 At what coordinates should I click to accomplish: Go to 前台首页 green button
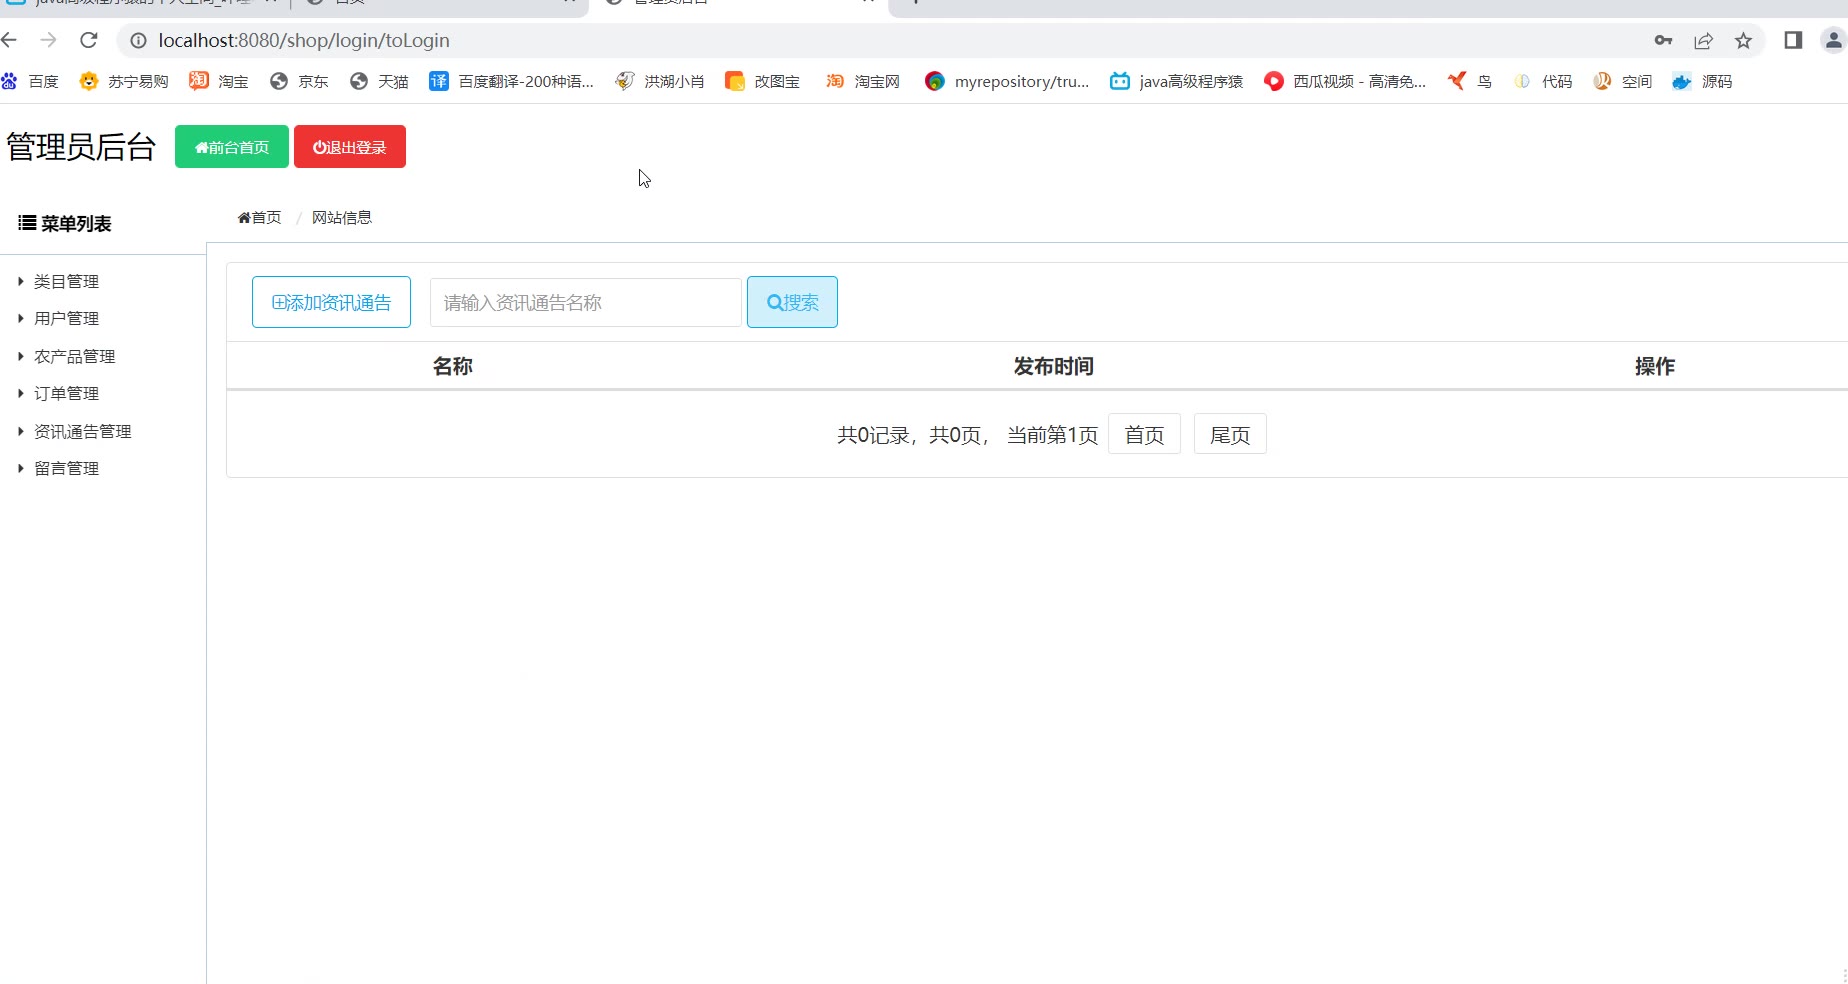pos(232,147)
